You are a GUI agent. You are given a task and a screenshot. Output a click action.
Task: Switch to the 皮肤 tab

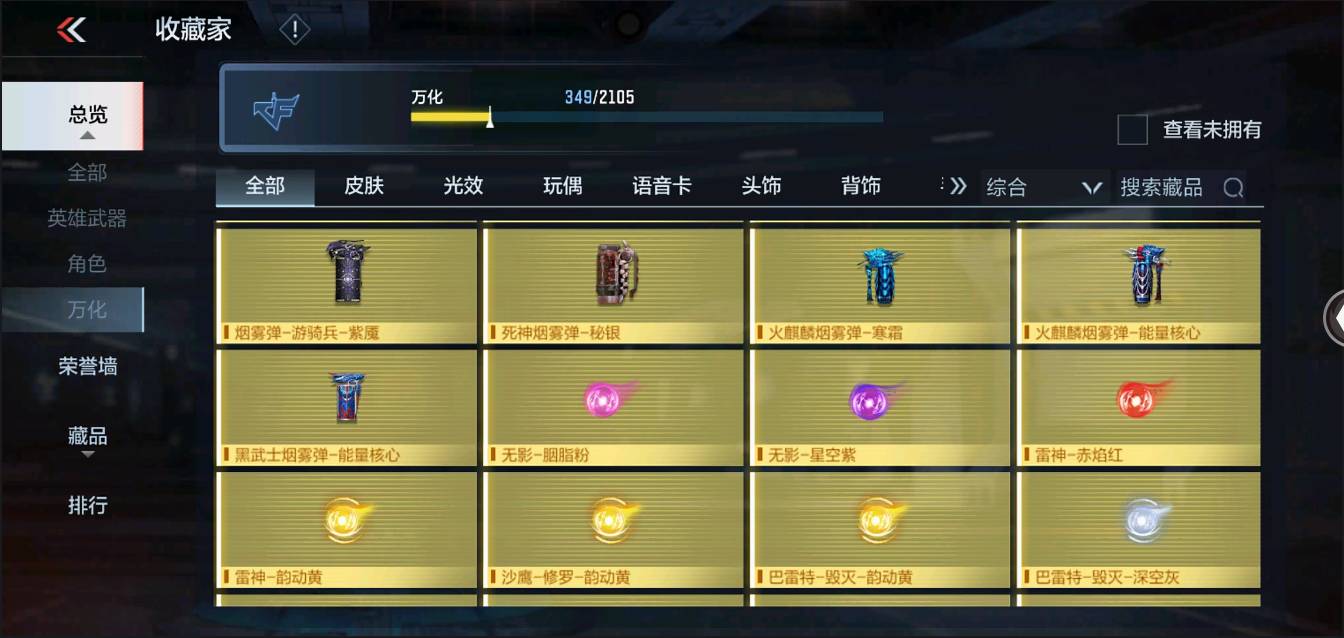364,186
